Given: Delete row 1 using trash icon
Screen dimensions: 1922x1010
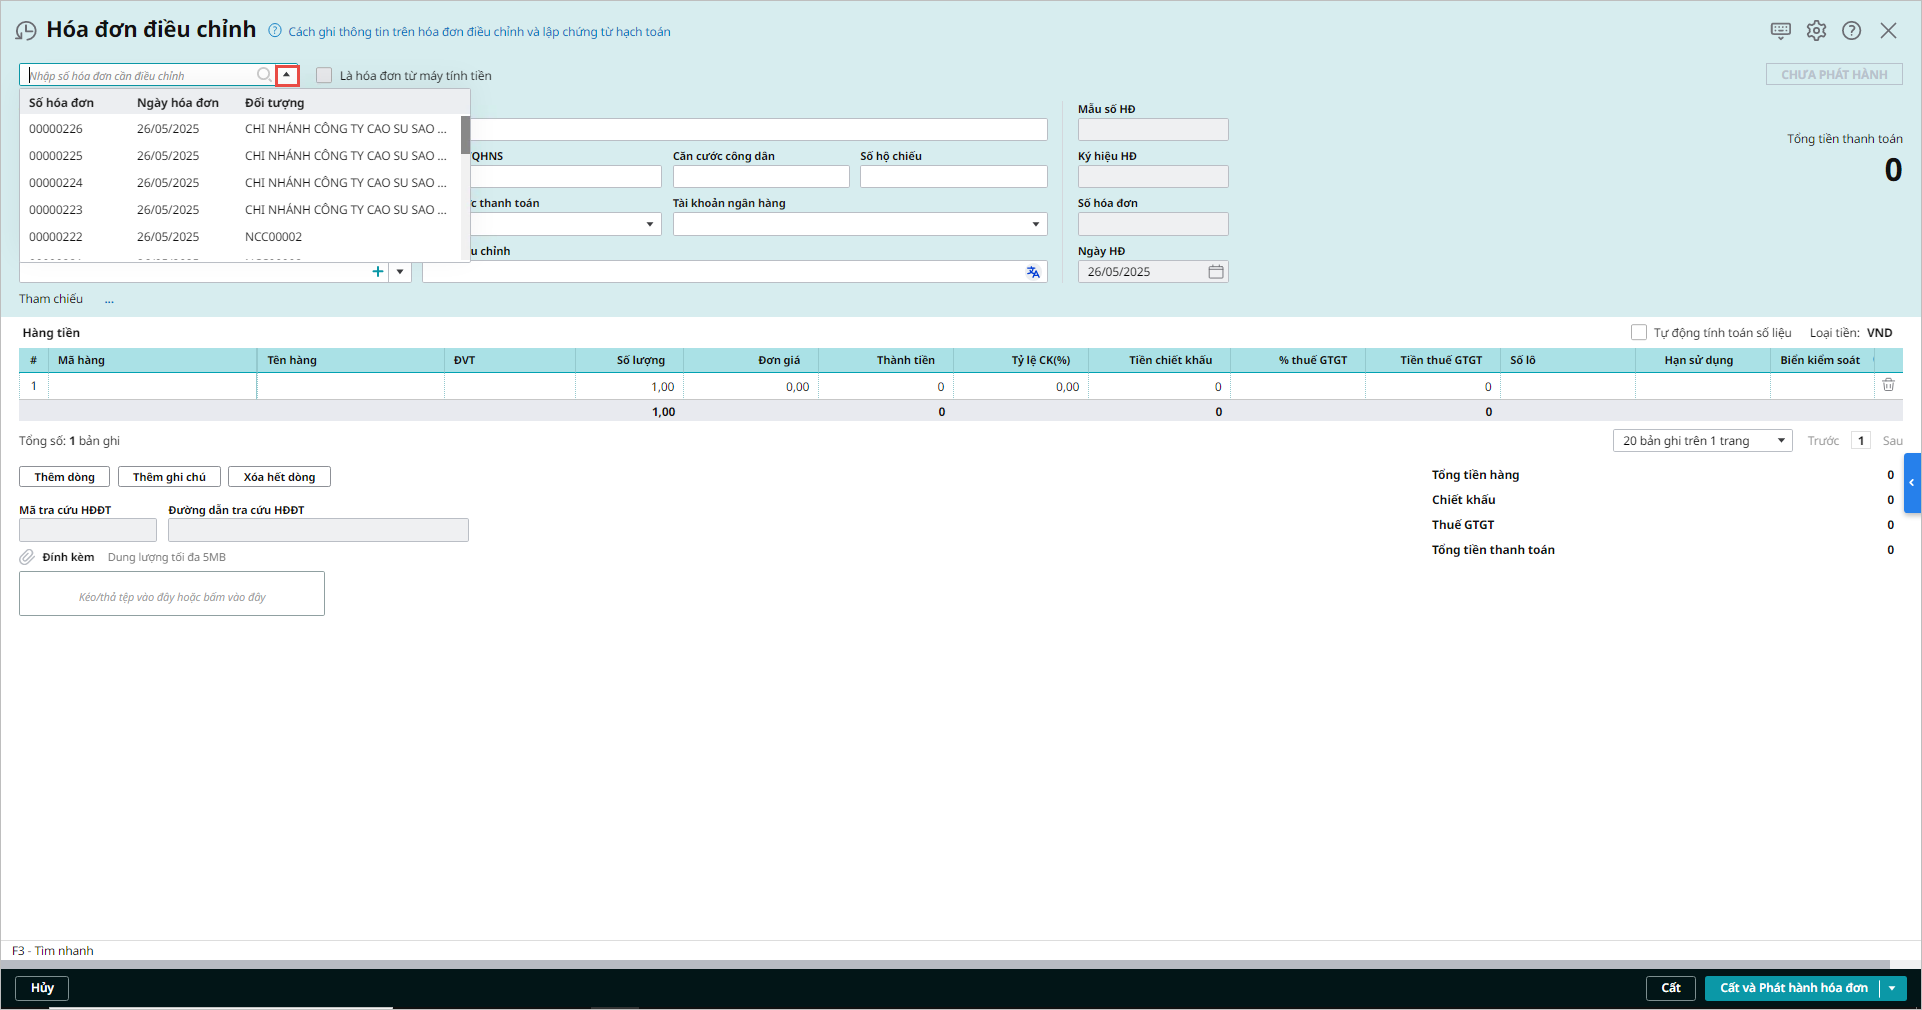Looking at the screenshot, I should tap(1888, 385).
